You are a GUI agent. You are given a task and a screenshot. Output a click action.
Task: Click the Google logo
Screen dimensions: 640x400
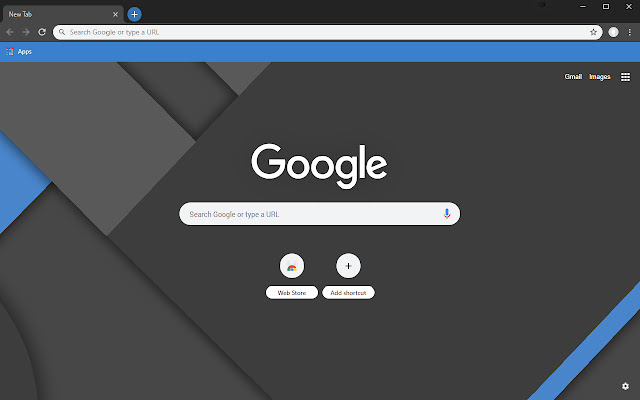(319, 165)
